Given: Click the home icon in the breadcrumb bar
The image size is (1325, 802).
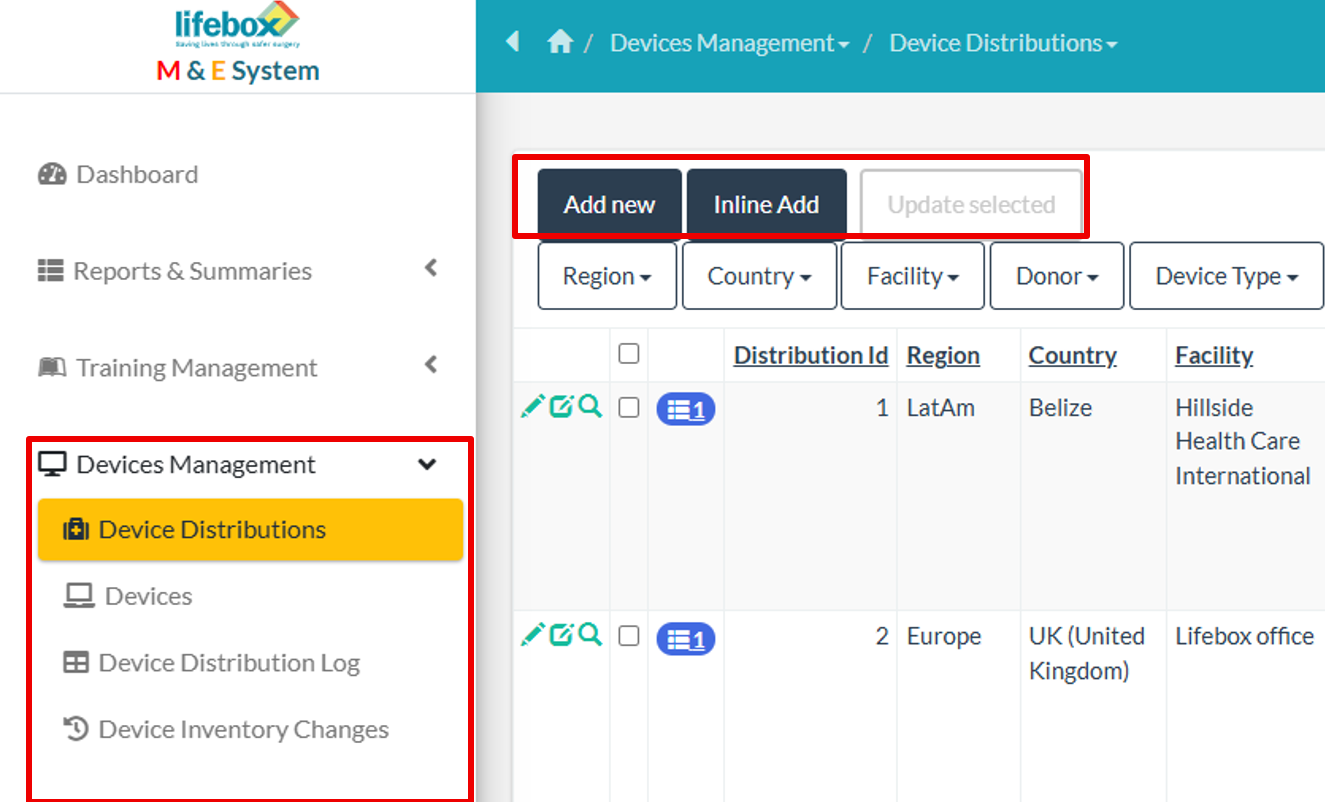Looking at the screenshot, I should coord(561,42).
